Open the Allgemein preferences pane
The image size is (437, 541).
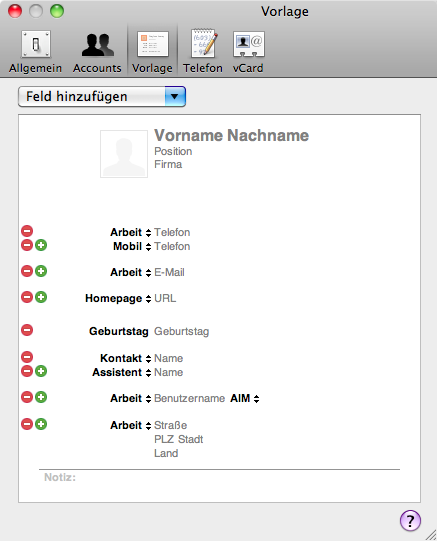tap(36, 52)
